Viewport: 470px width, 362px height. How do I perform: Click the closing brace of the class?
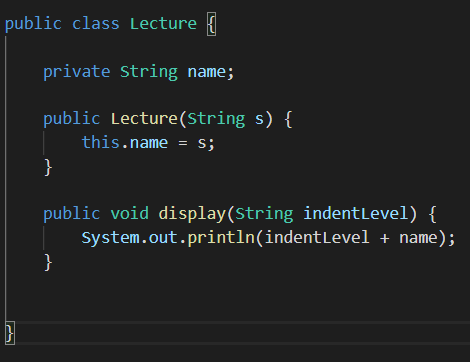(10, 333)
